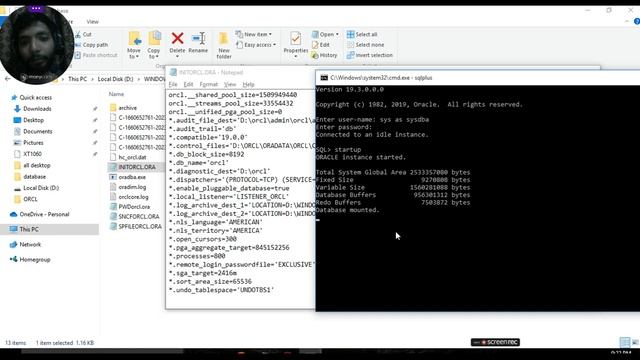Click the back arrow in Explorer

click(7, 79)
